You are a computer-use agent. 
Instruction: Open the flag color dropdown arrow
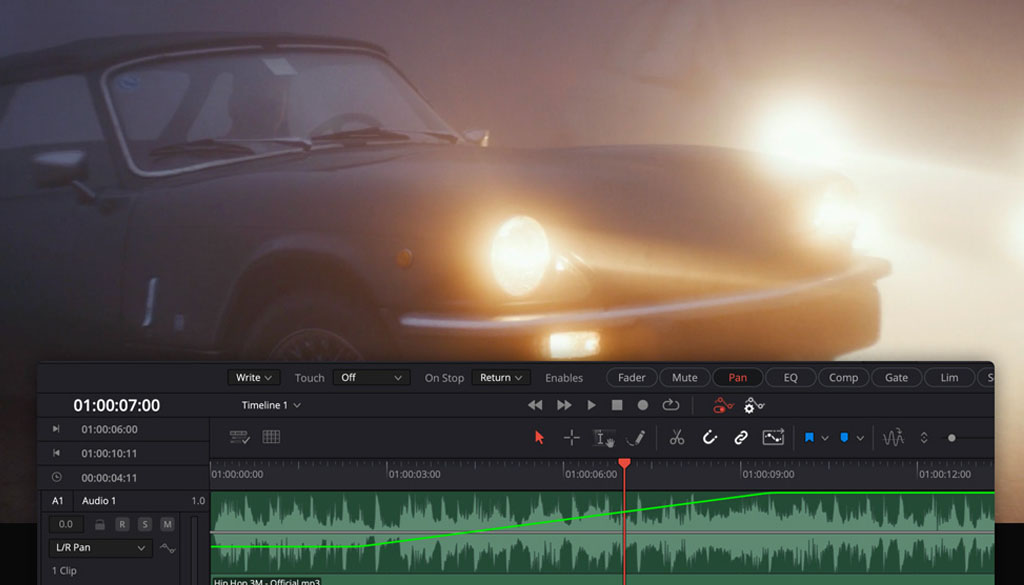pos(825,438)
